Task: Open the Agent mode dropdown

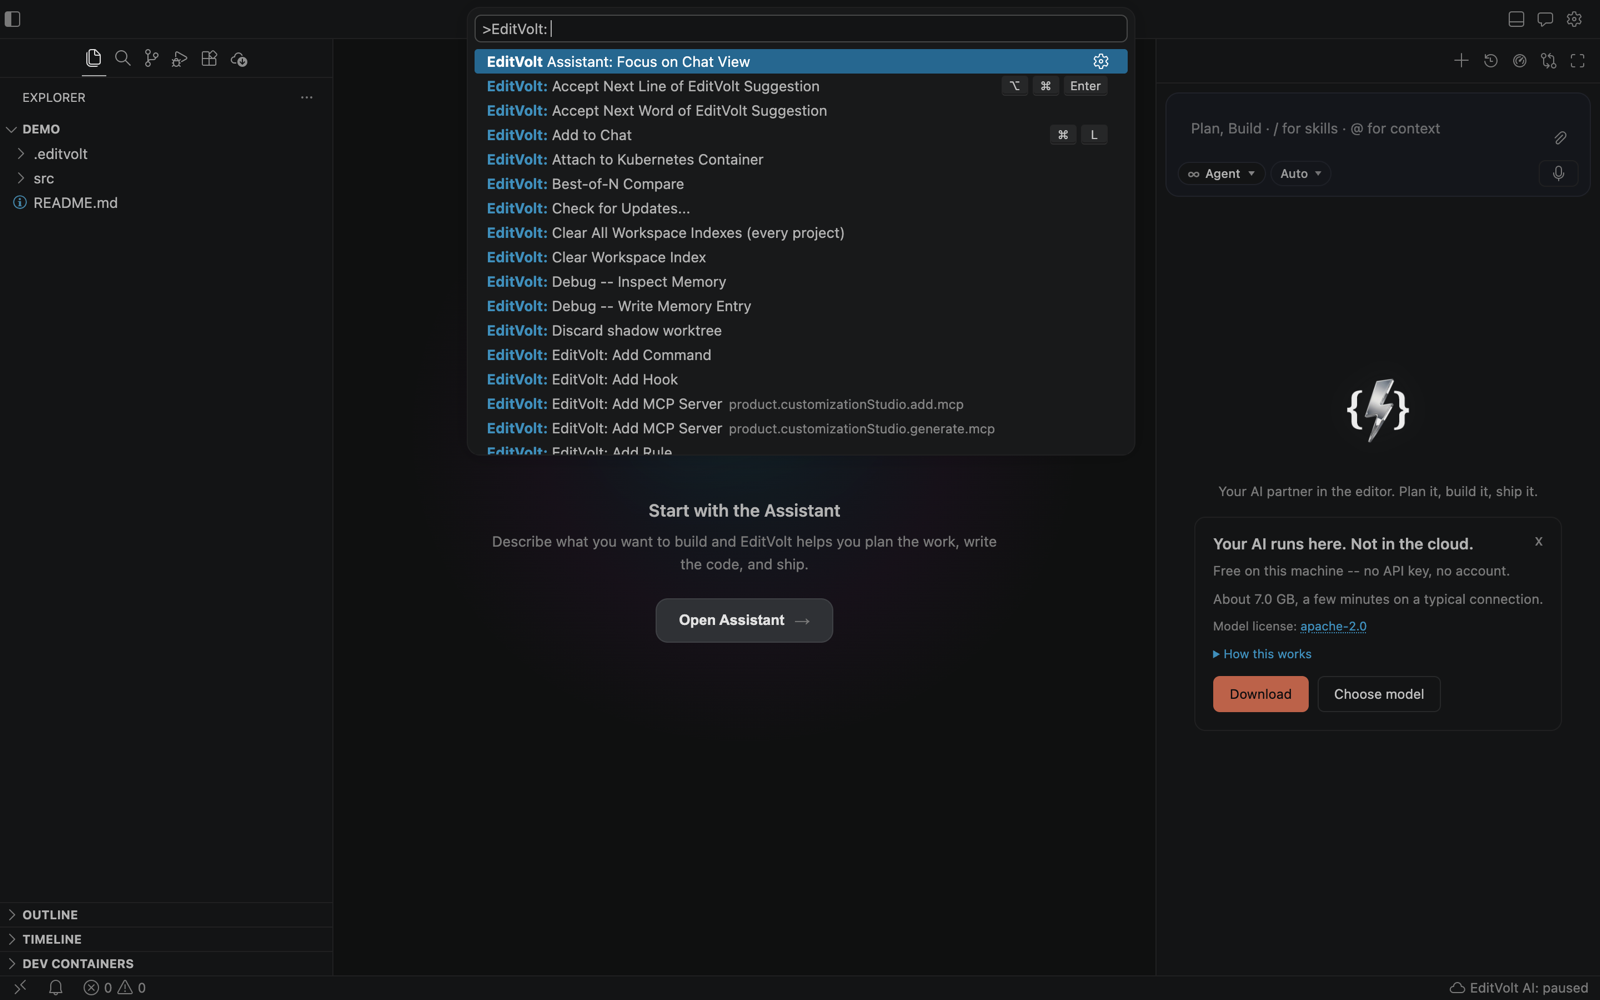Action: pos(1221,174)
